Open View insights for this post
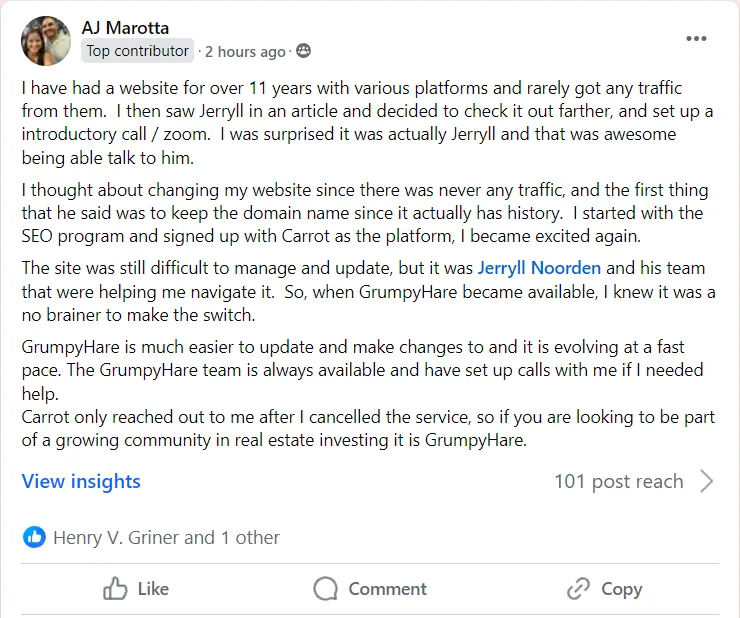Screen dimensions: 740x618 point(81,481)
